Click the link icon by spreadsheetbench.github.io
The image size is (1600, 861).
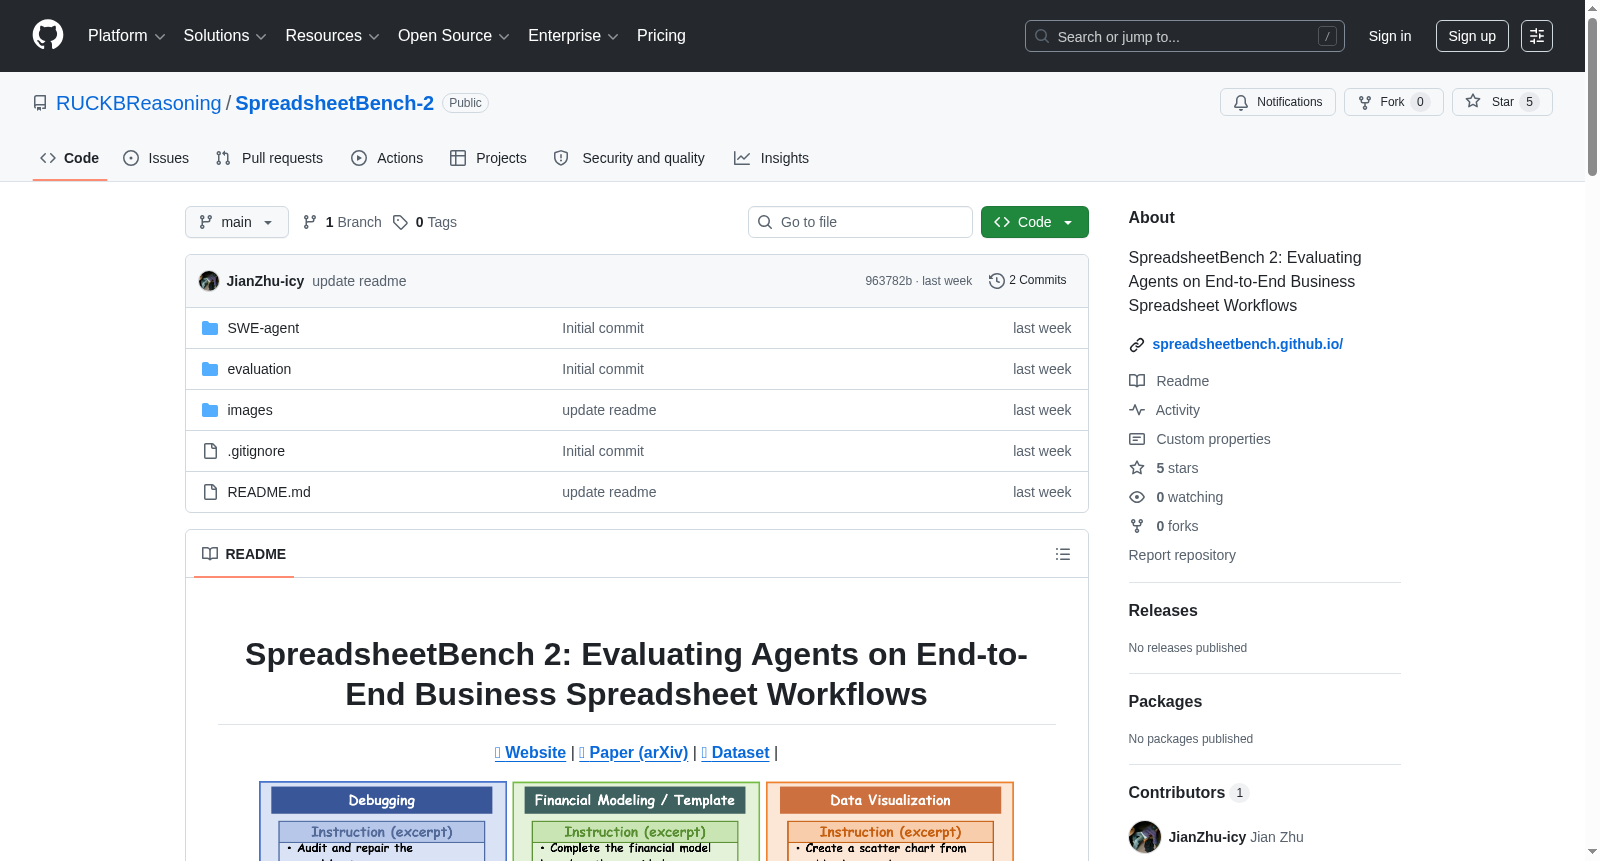[1137, 345]
